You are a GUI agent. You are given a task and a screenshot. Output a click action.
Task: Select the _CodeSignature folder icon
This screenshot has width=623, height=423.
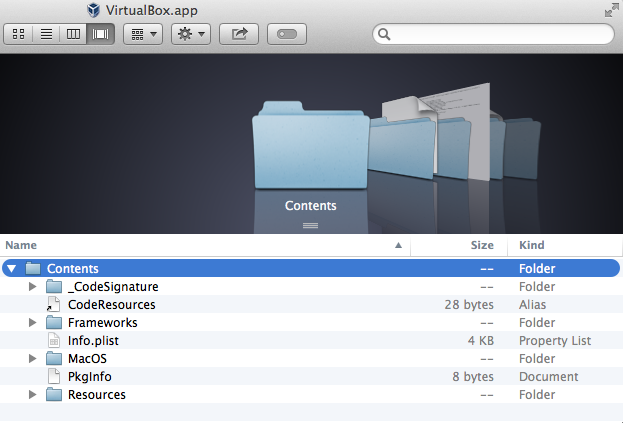pos(54,286)
